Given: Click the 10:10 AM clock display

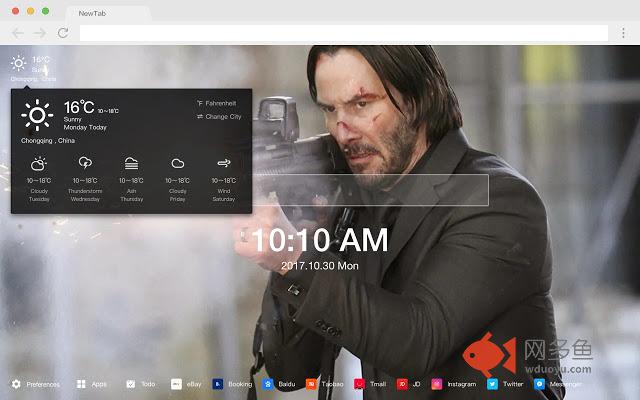Looking at the screenshot, I should pos(320,240).
